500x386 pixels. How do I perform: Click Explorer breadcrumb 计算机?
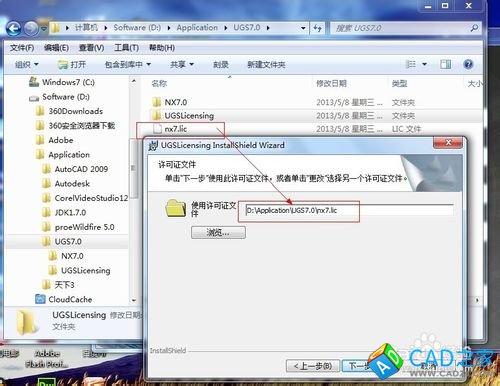86,28
